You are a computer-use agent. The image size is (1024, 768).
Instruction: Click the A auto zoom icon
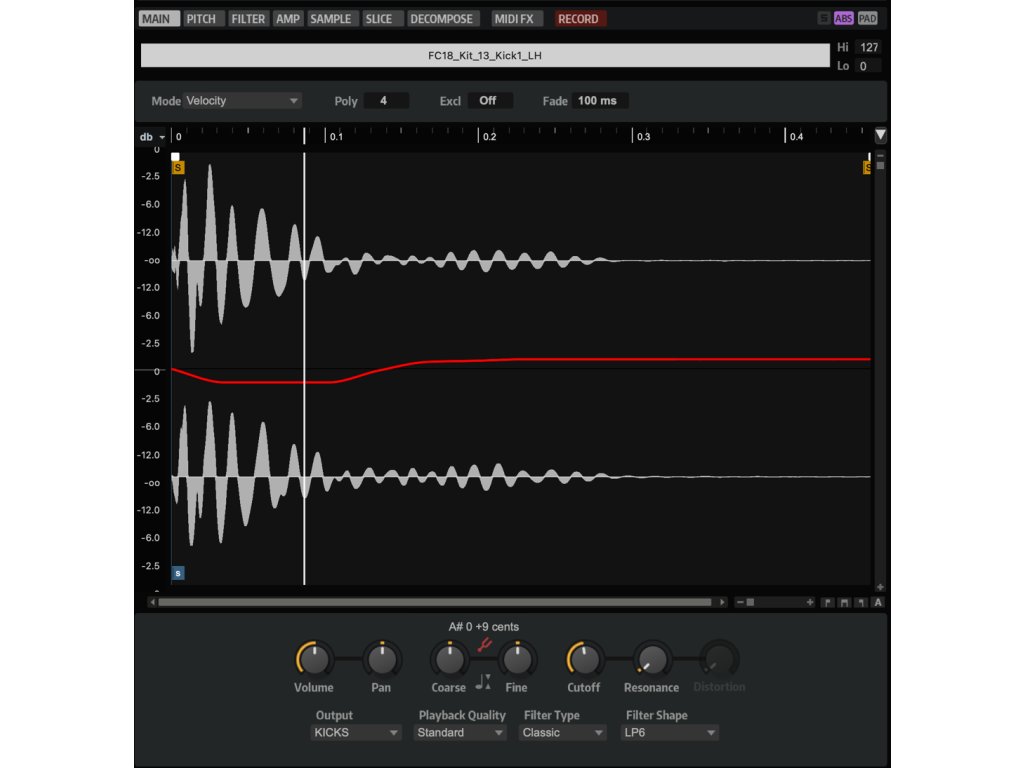point(878,602)
